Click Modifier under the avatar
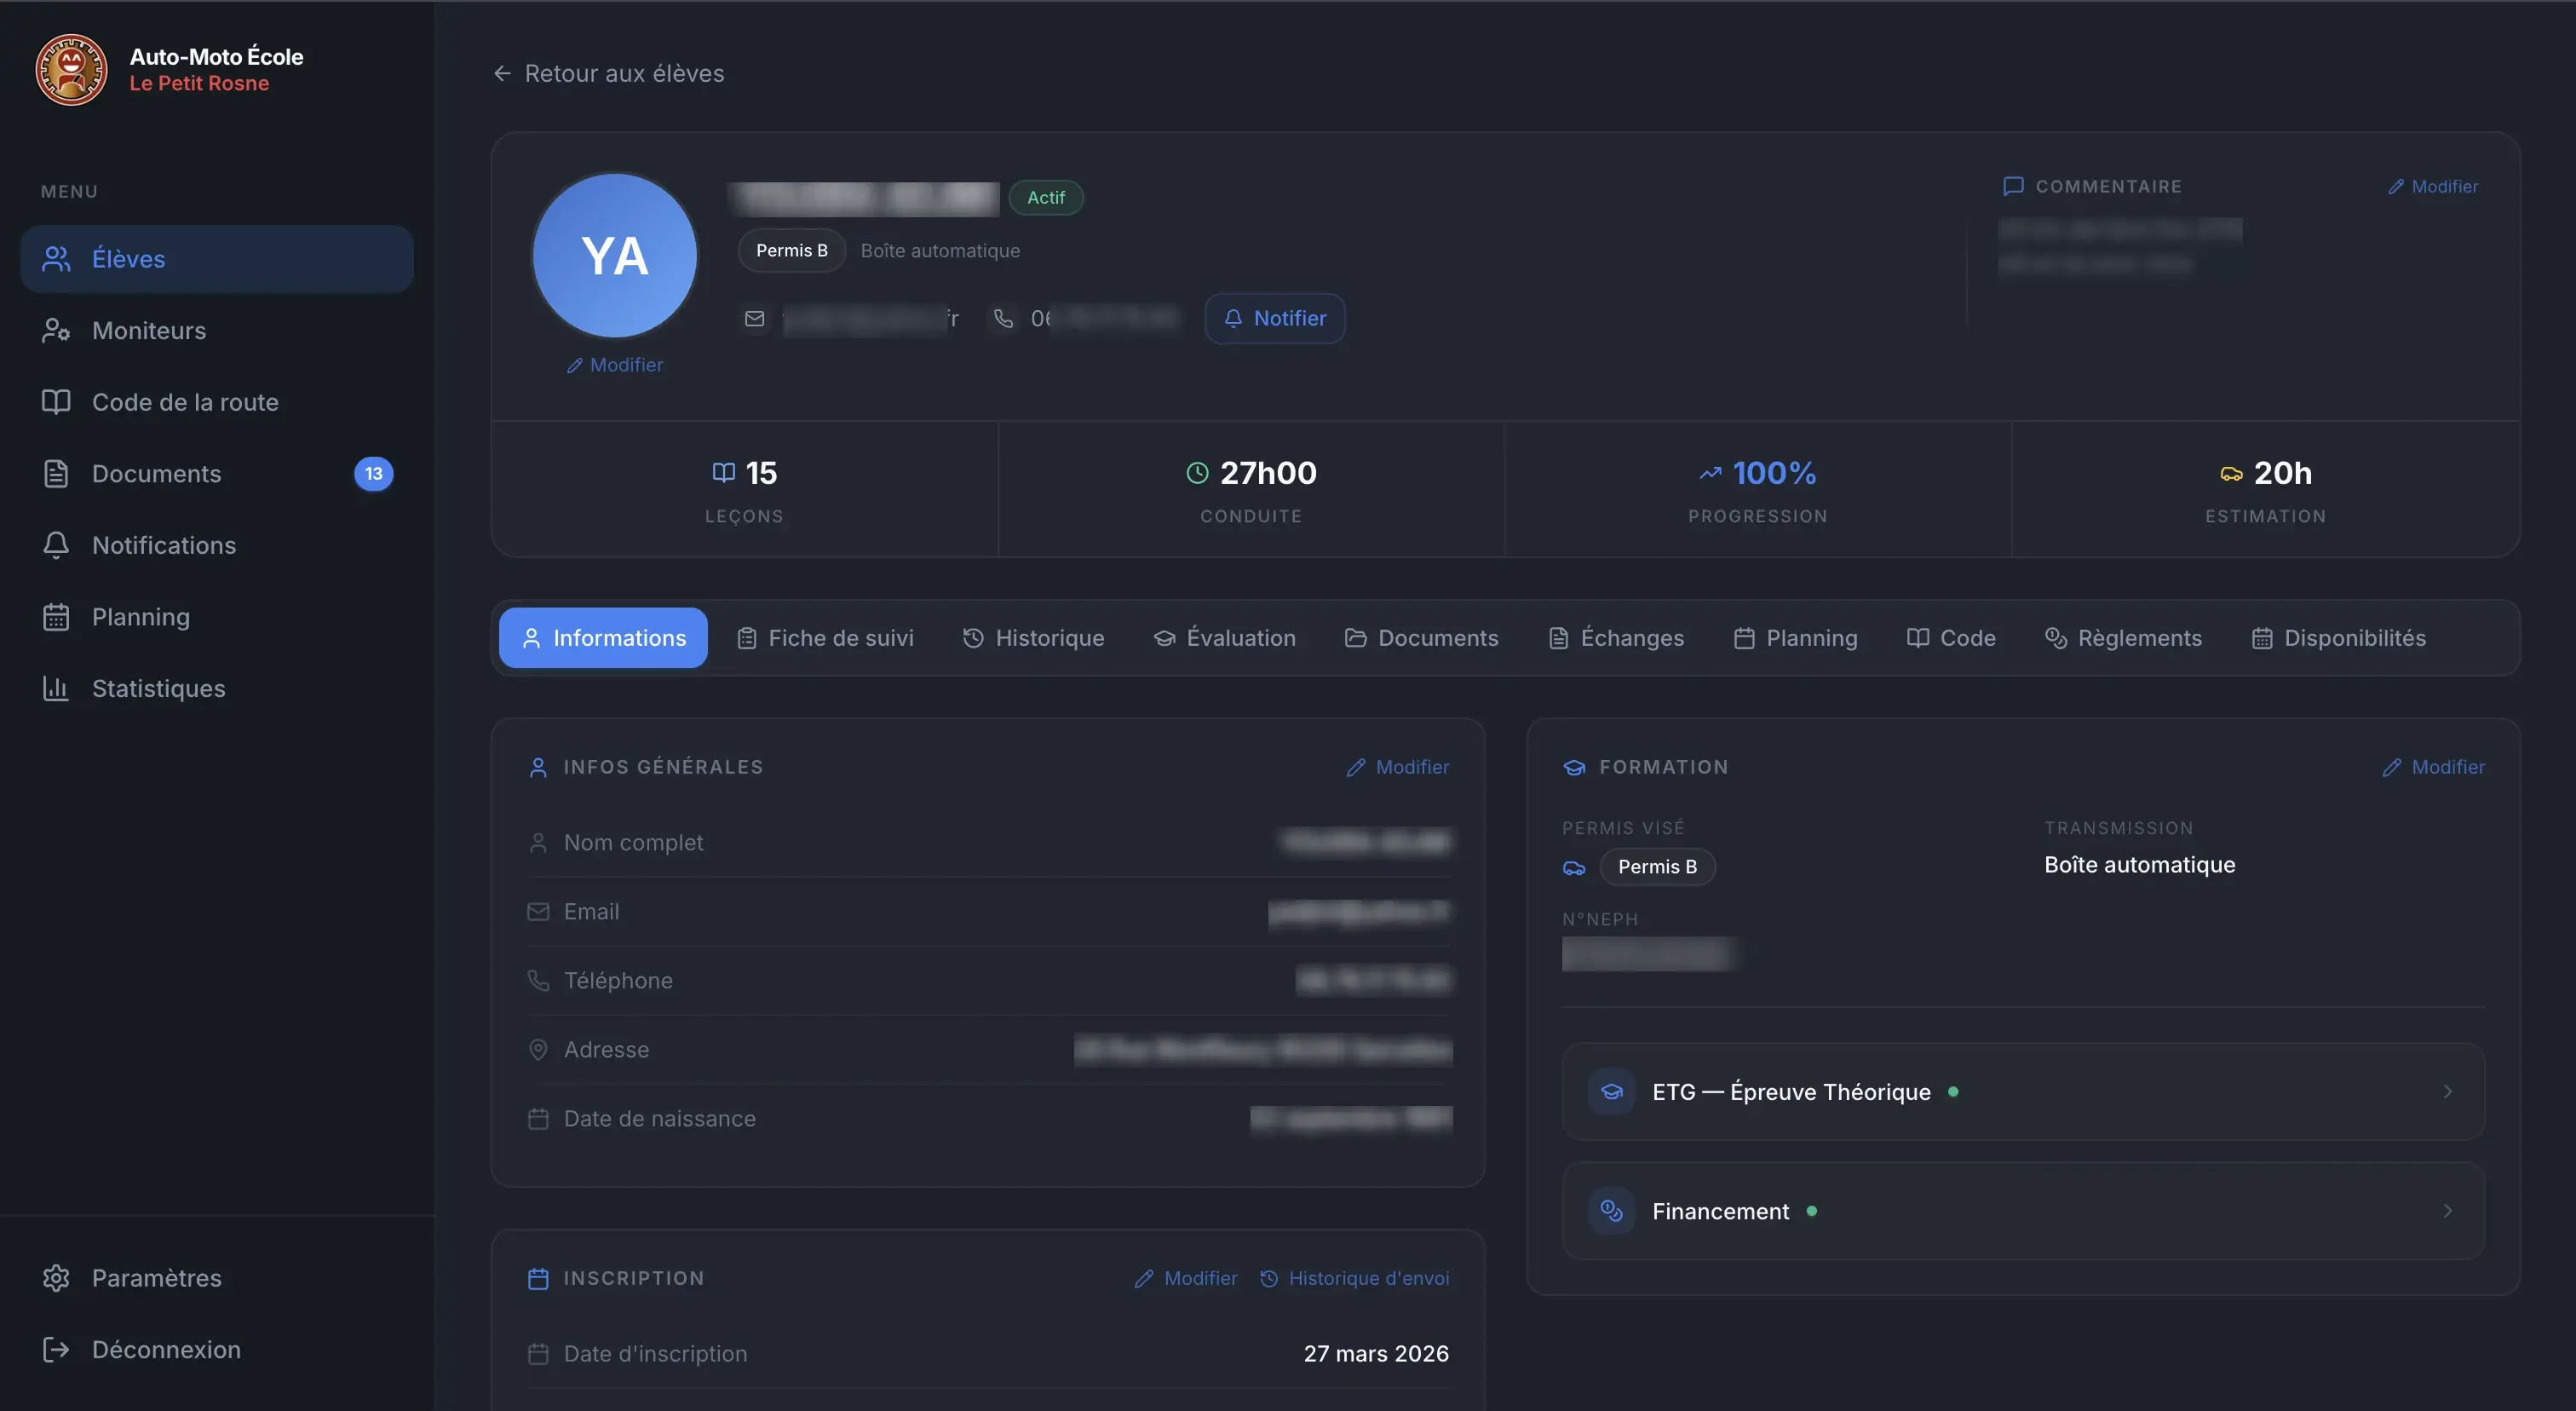Viewport: 2576px width, 1411px height. click(x=615, y=365)
